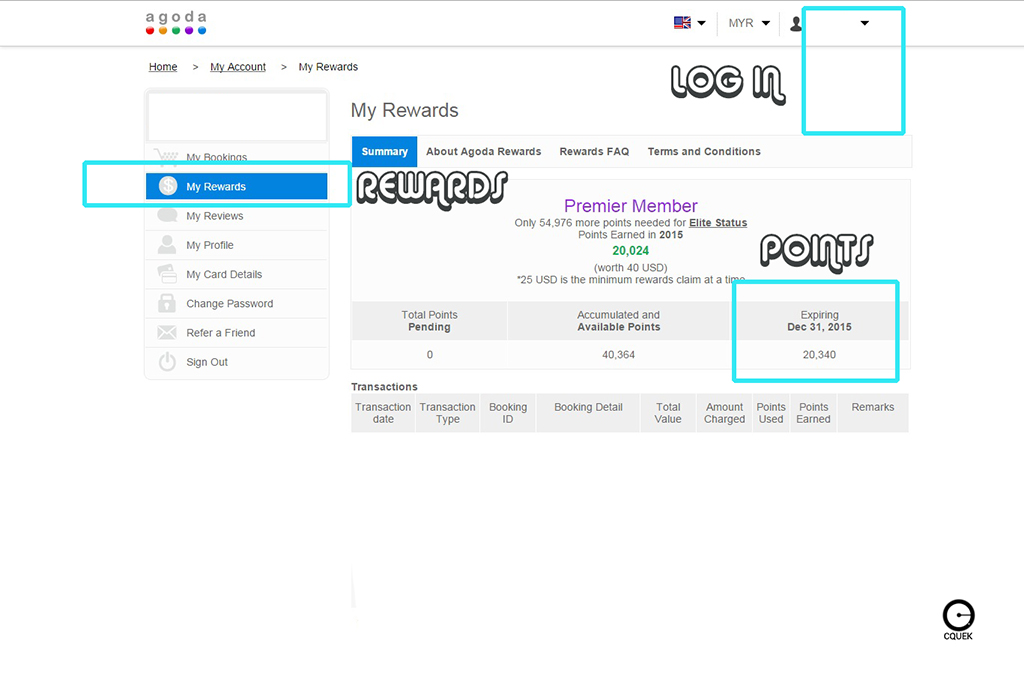The image size is (1024, 679).
Task: Open Refer a Friend in sidebar
Action: click(236, 332)
